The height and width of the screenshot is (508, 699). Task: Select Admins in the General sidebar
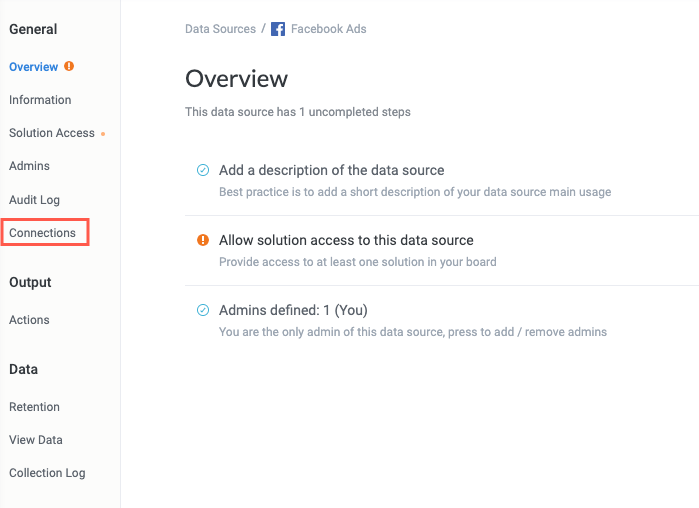coord(29,166)
